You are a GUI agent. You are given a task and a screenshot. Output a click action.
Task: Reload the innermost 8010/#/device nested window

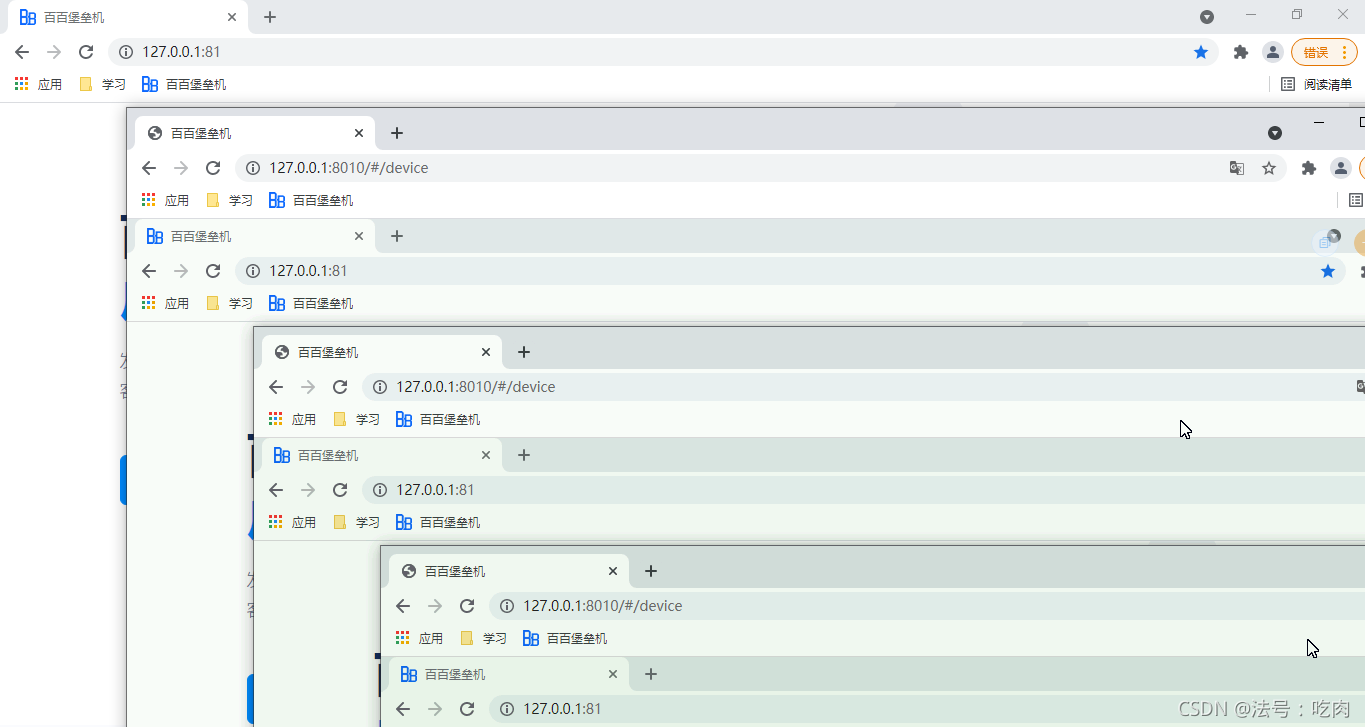click(467, 606)
